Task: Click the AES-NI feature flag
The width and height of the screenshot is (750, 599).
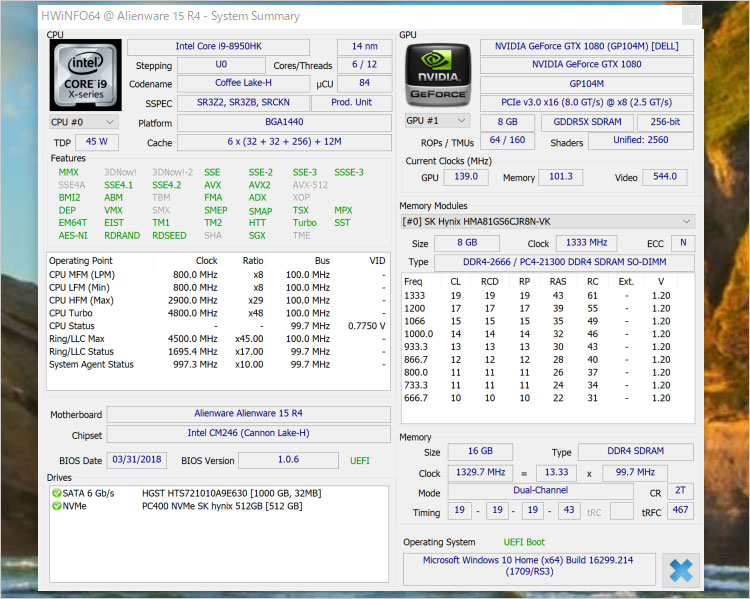Action: click(73, 235)
